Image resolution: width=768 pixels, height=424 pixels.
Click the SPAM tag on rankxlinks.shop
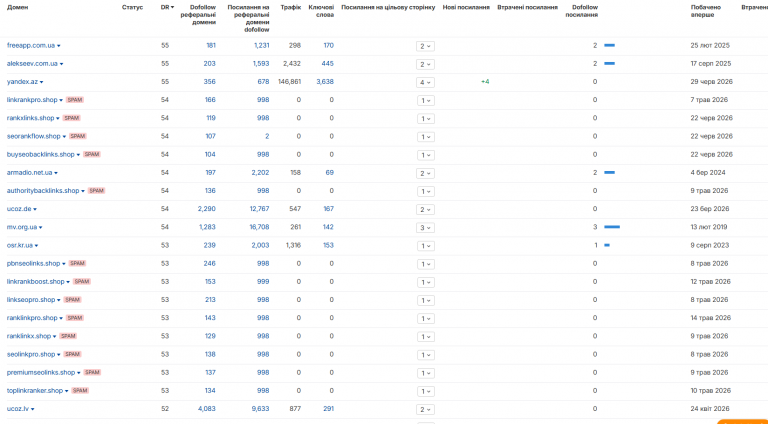72,118
